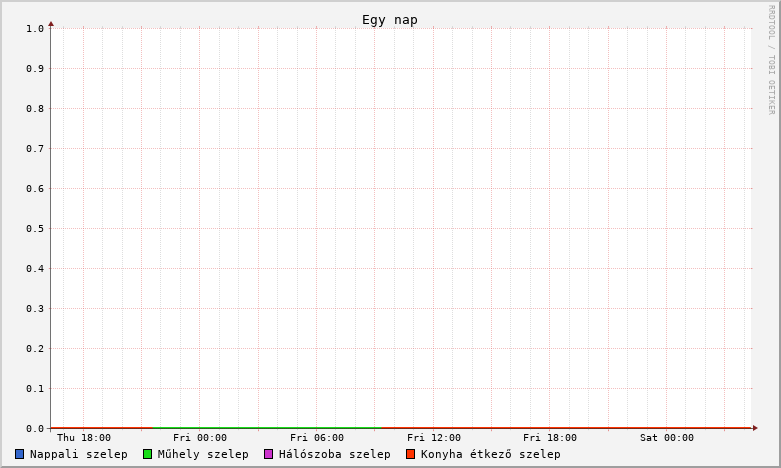
Task: Select the Fri 00:00 time axis label
Action: tap(200, 438)
